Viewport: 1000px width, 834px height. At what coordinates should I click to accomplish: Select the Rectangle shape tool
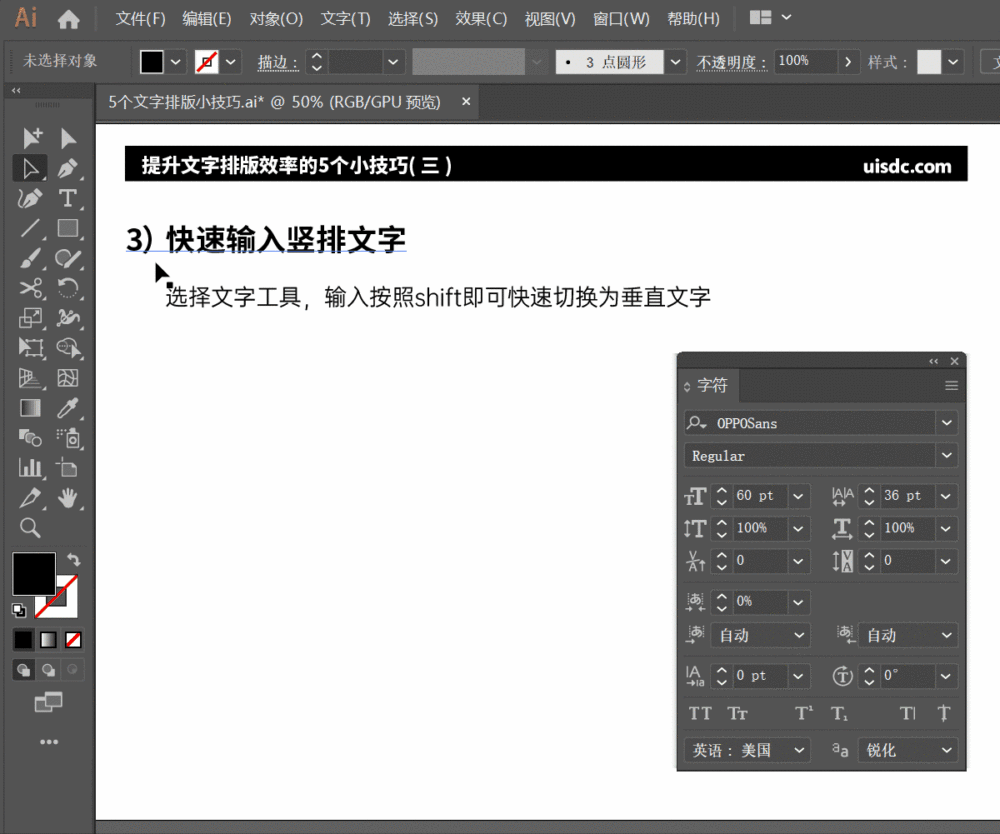(68, 228)
